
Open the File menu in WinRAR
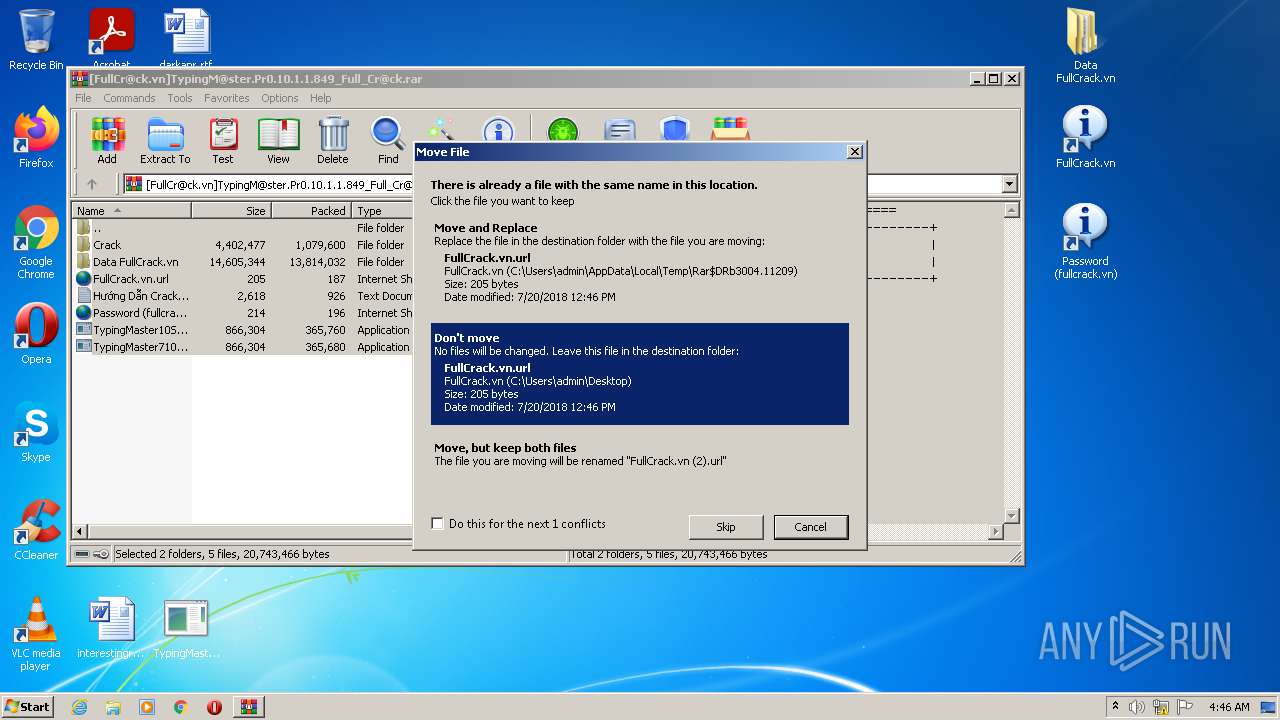(83, 98)
